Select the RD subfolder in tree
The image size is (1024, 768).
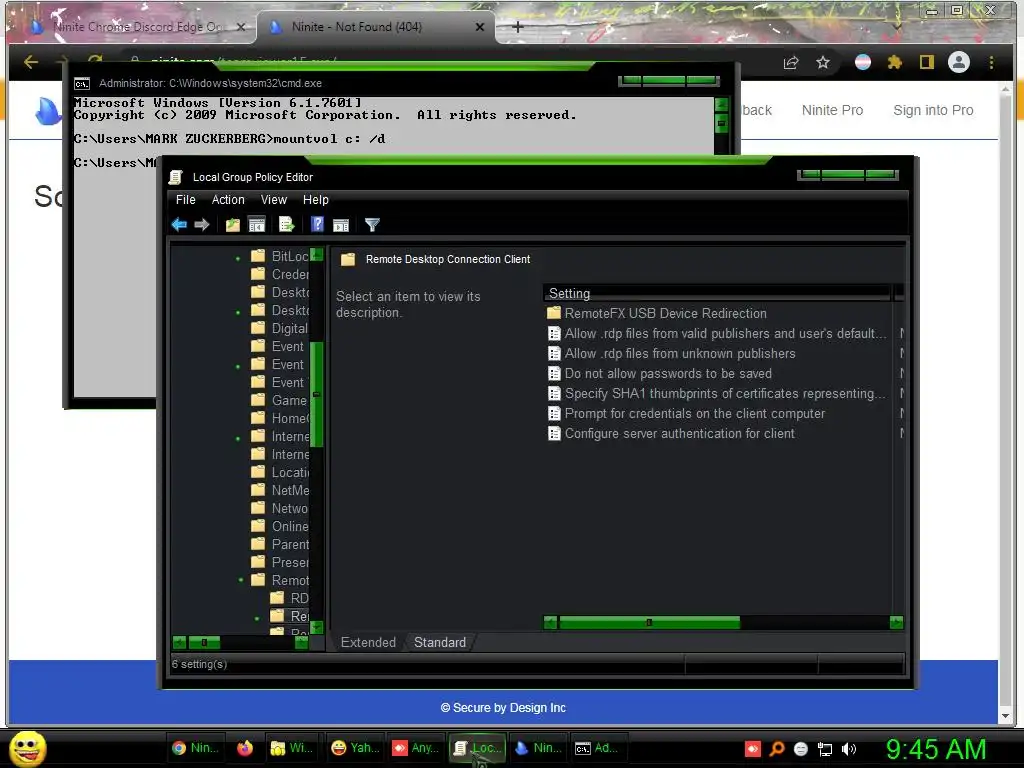(290, 598)
